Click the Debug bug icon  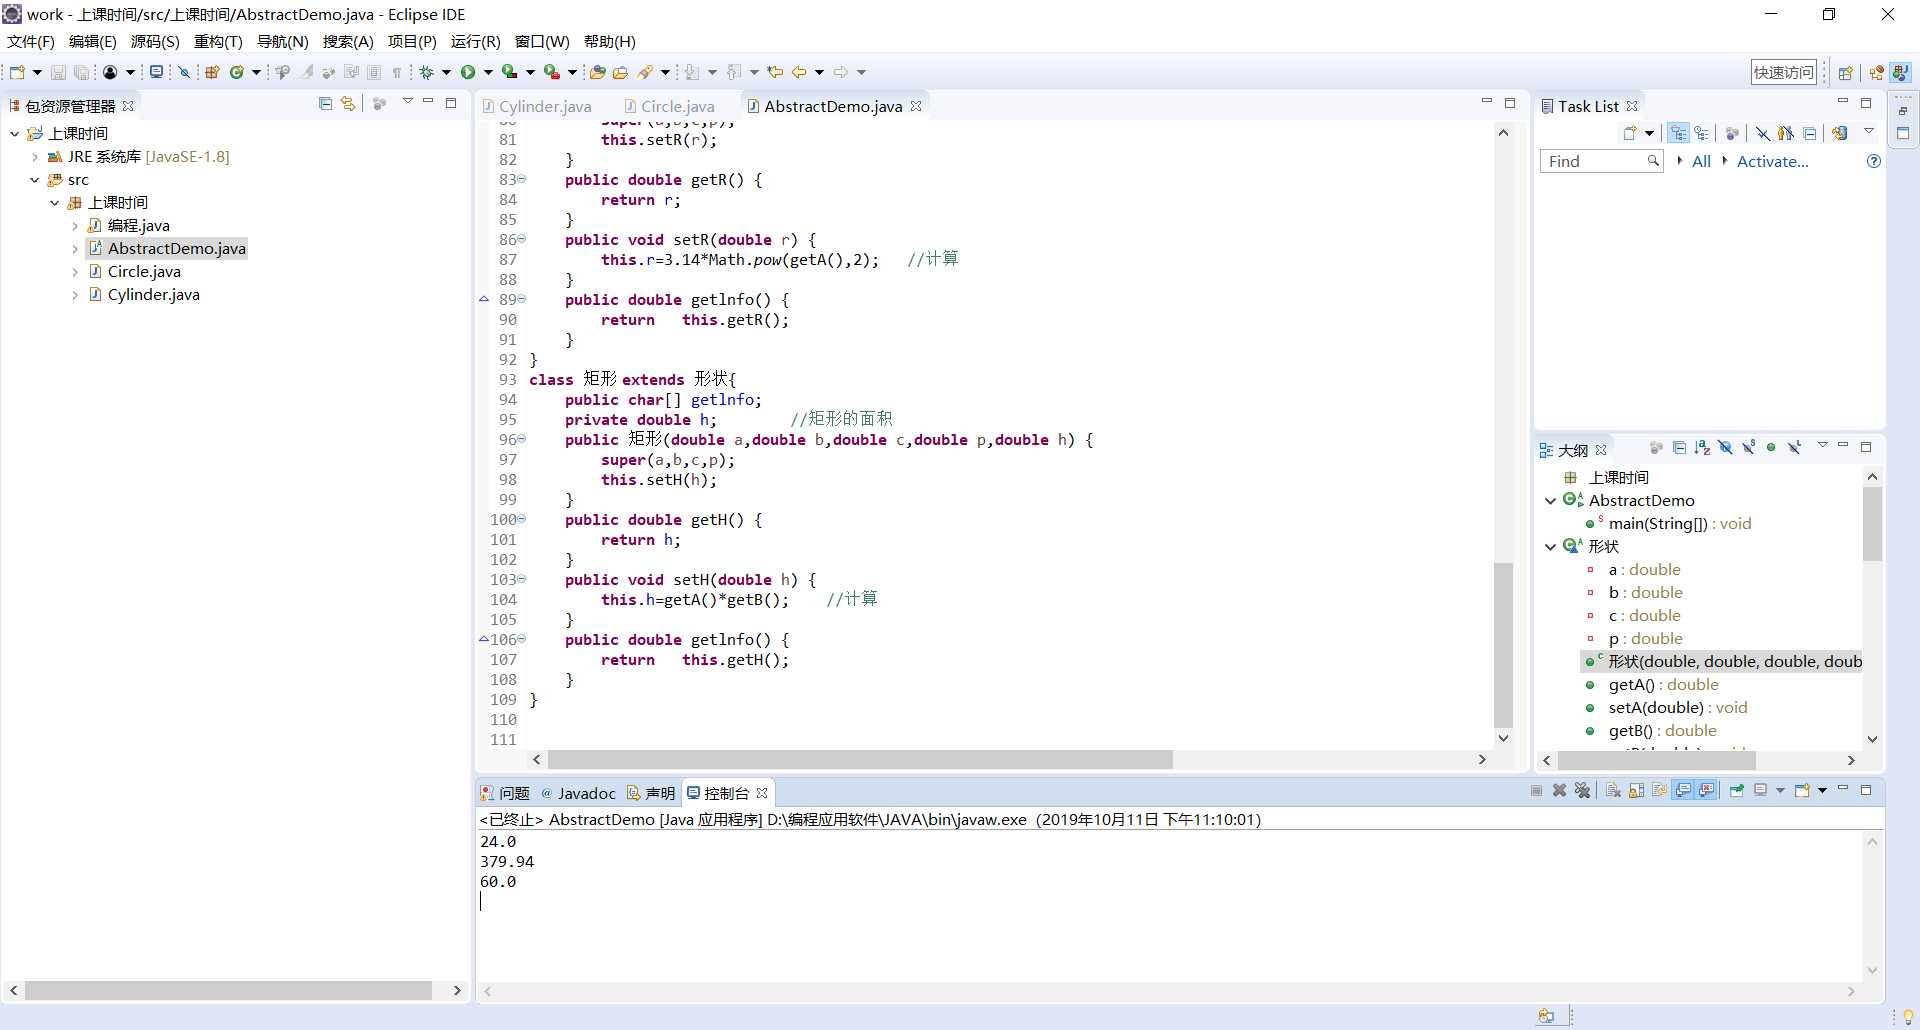click(x=427, y=72)
